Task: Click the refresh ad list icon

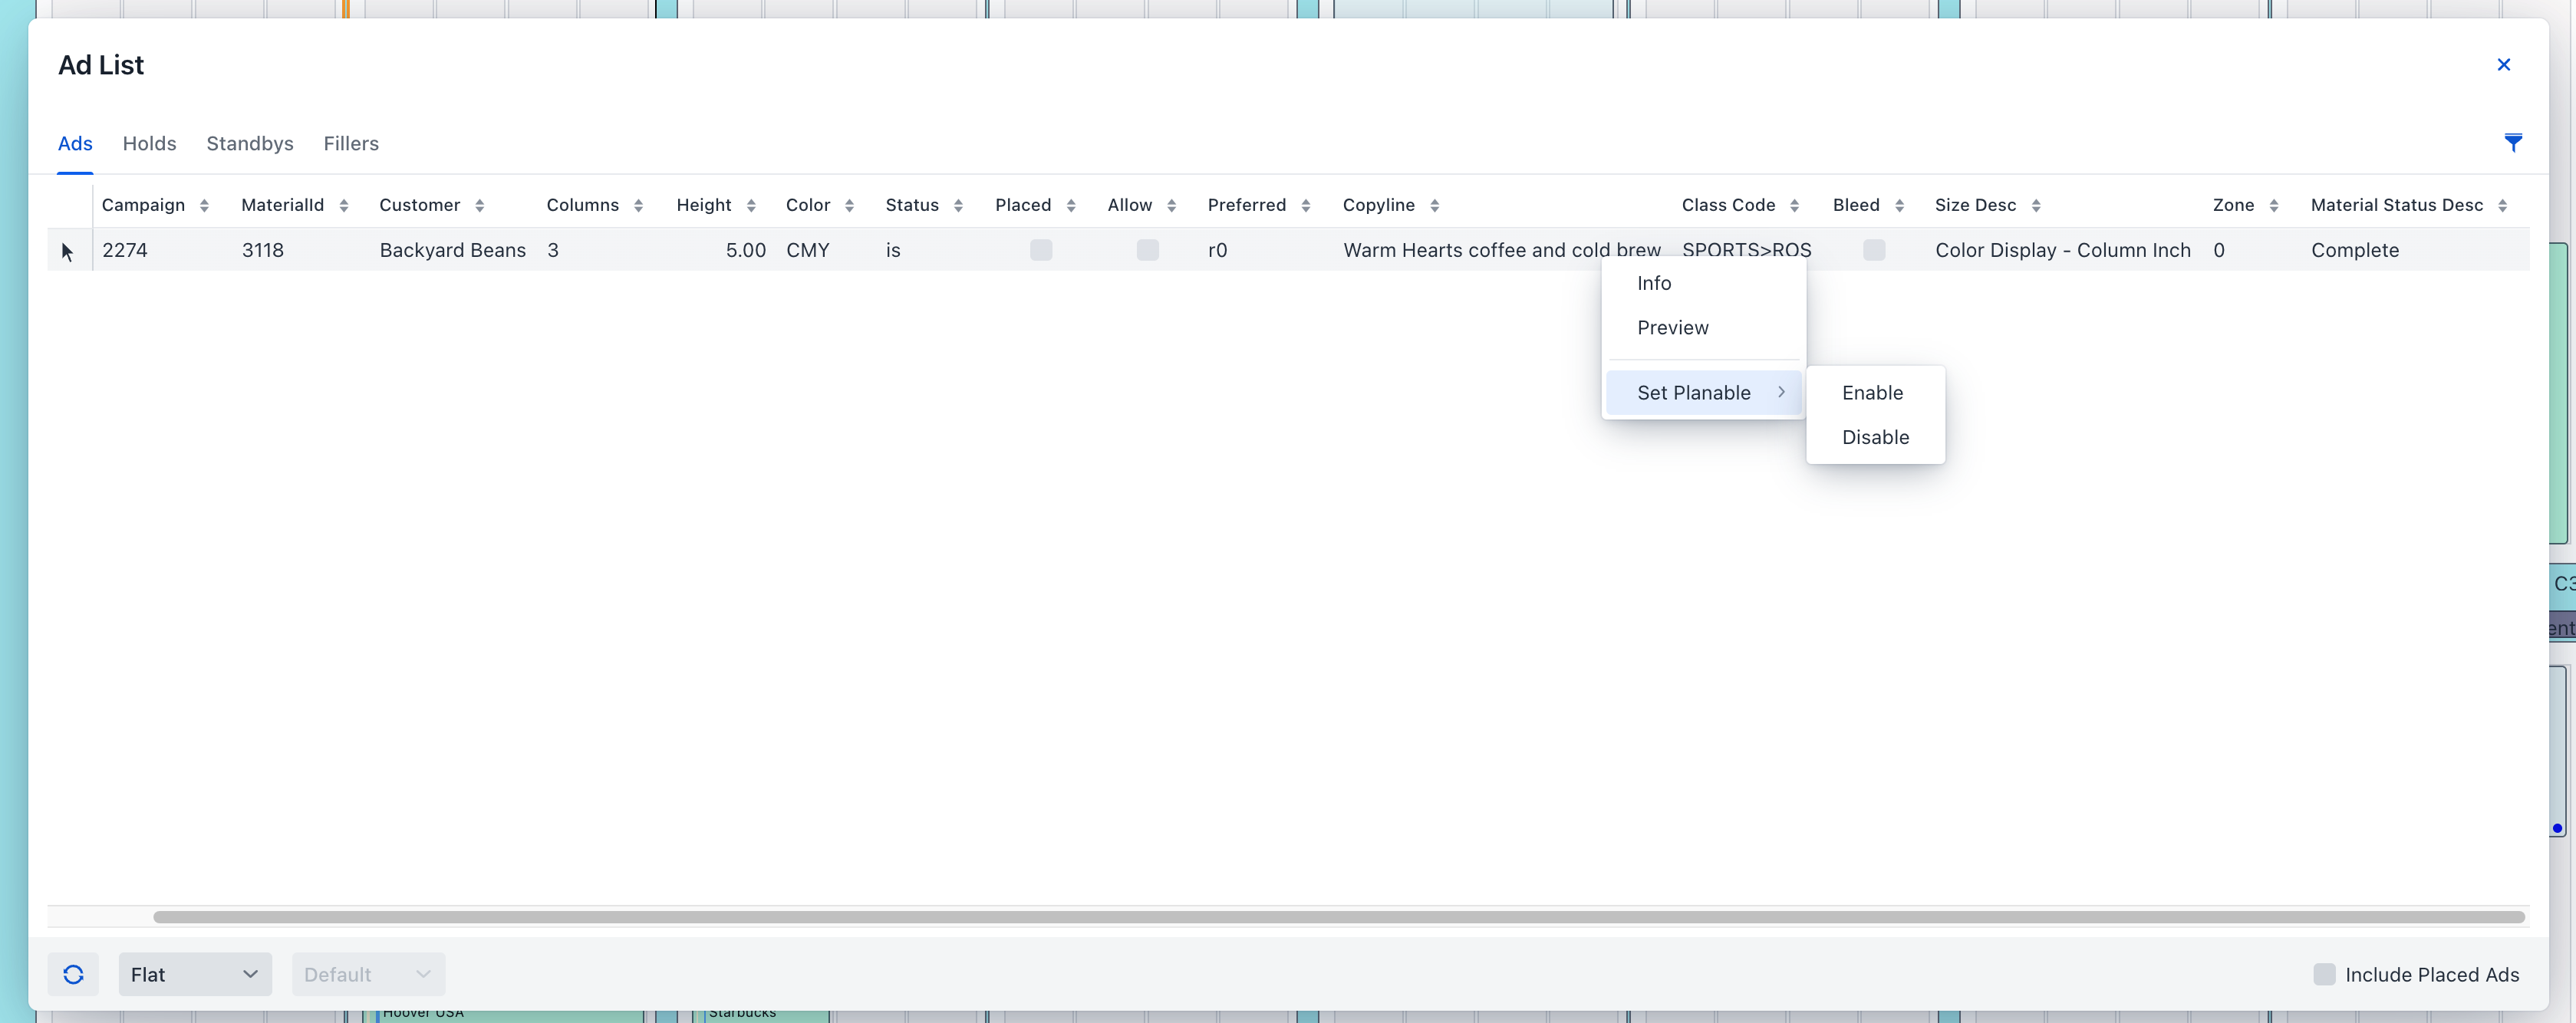Action: click(x=73, y=974)
